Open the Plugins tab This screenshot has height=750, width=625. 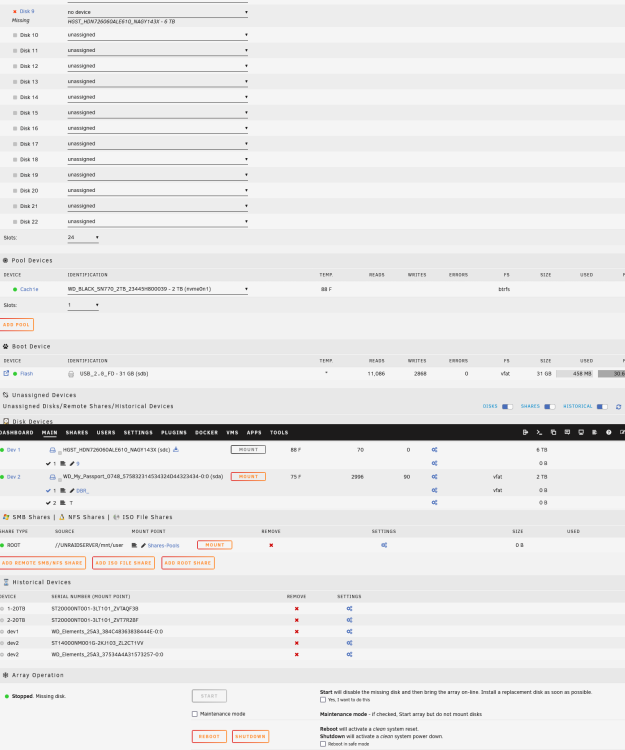coord(174,432)
